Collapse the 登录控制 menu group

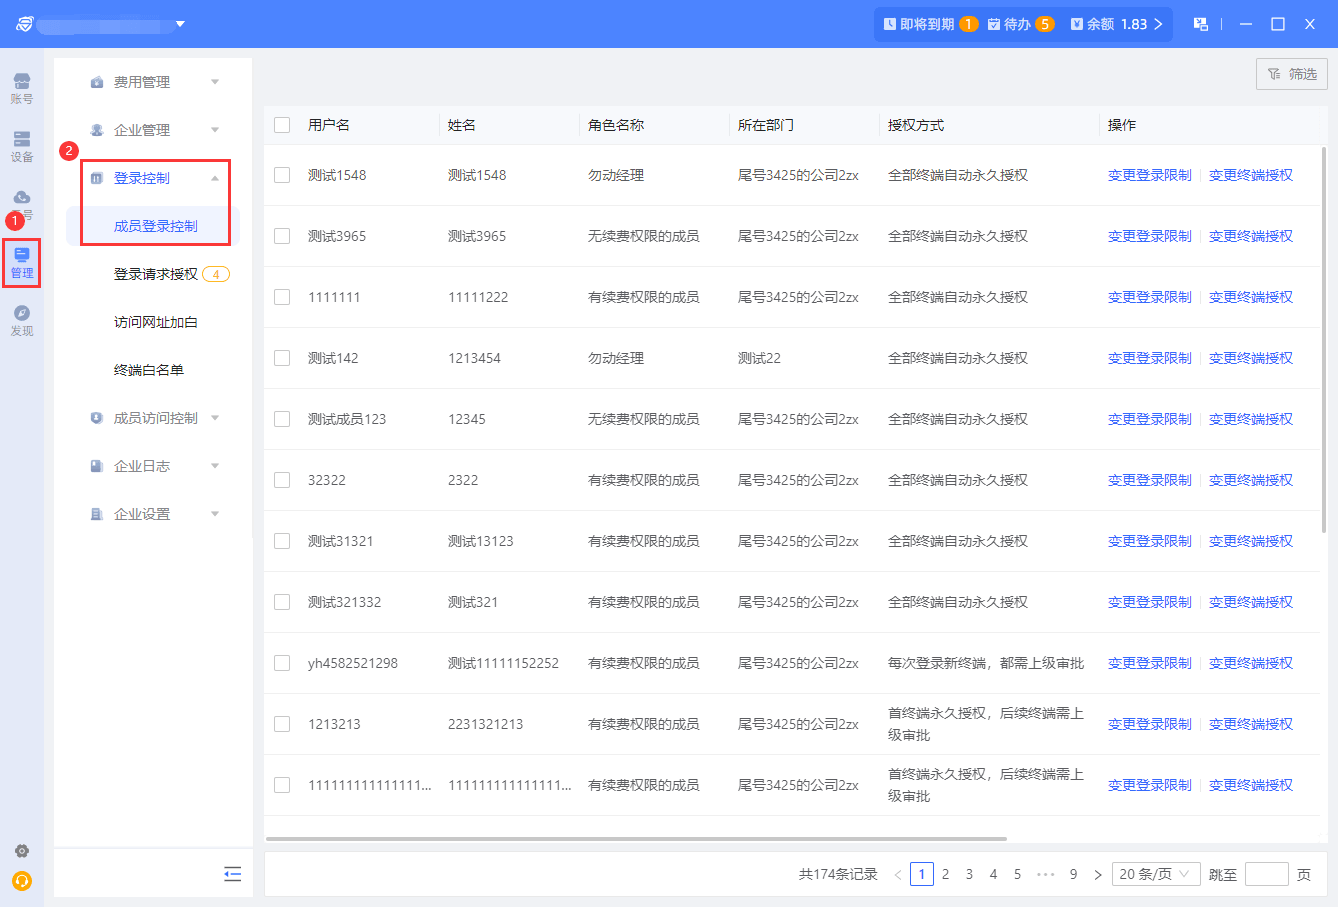[215, 178]
